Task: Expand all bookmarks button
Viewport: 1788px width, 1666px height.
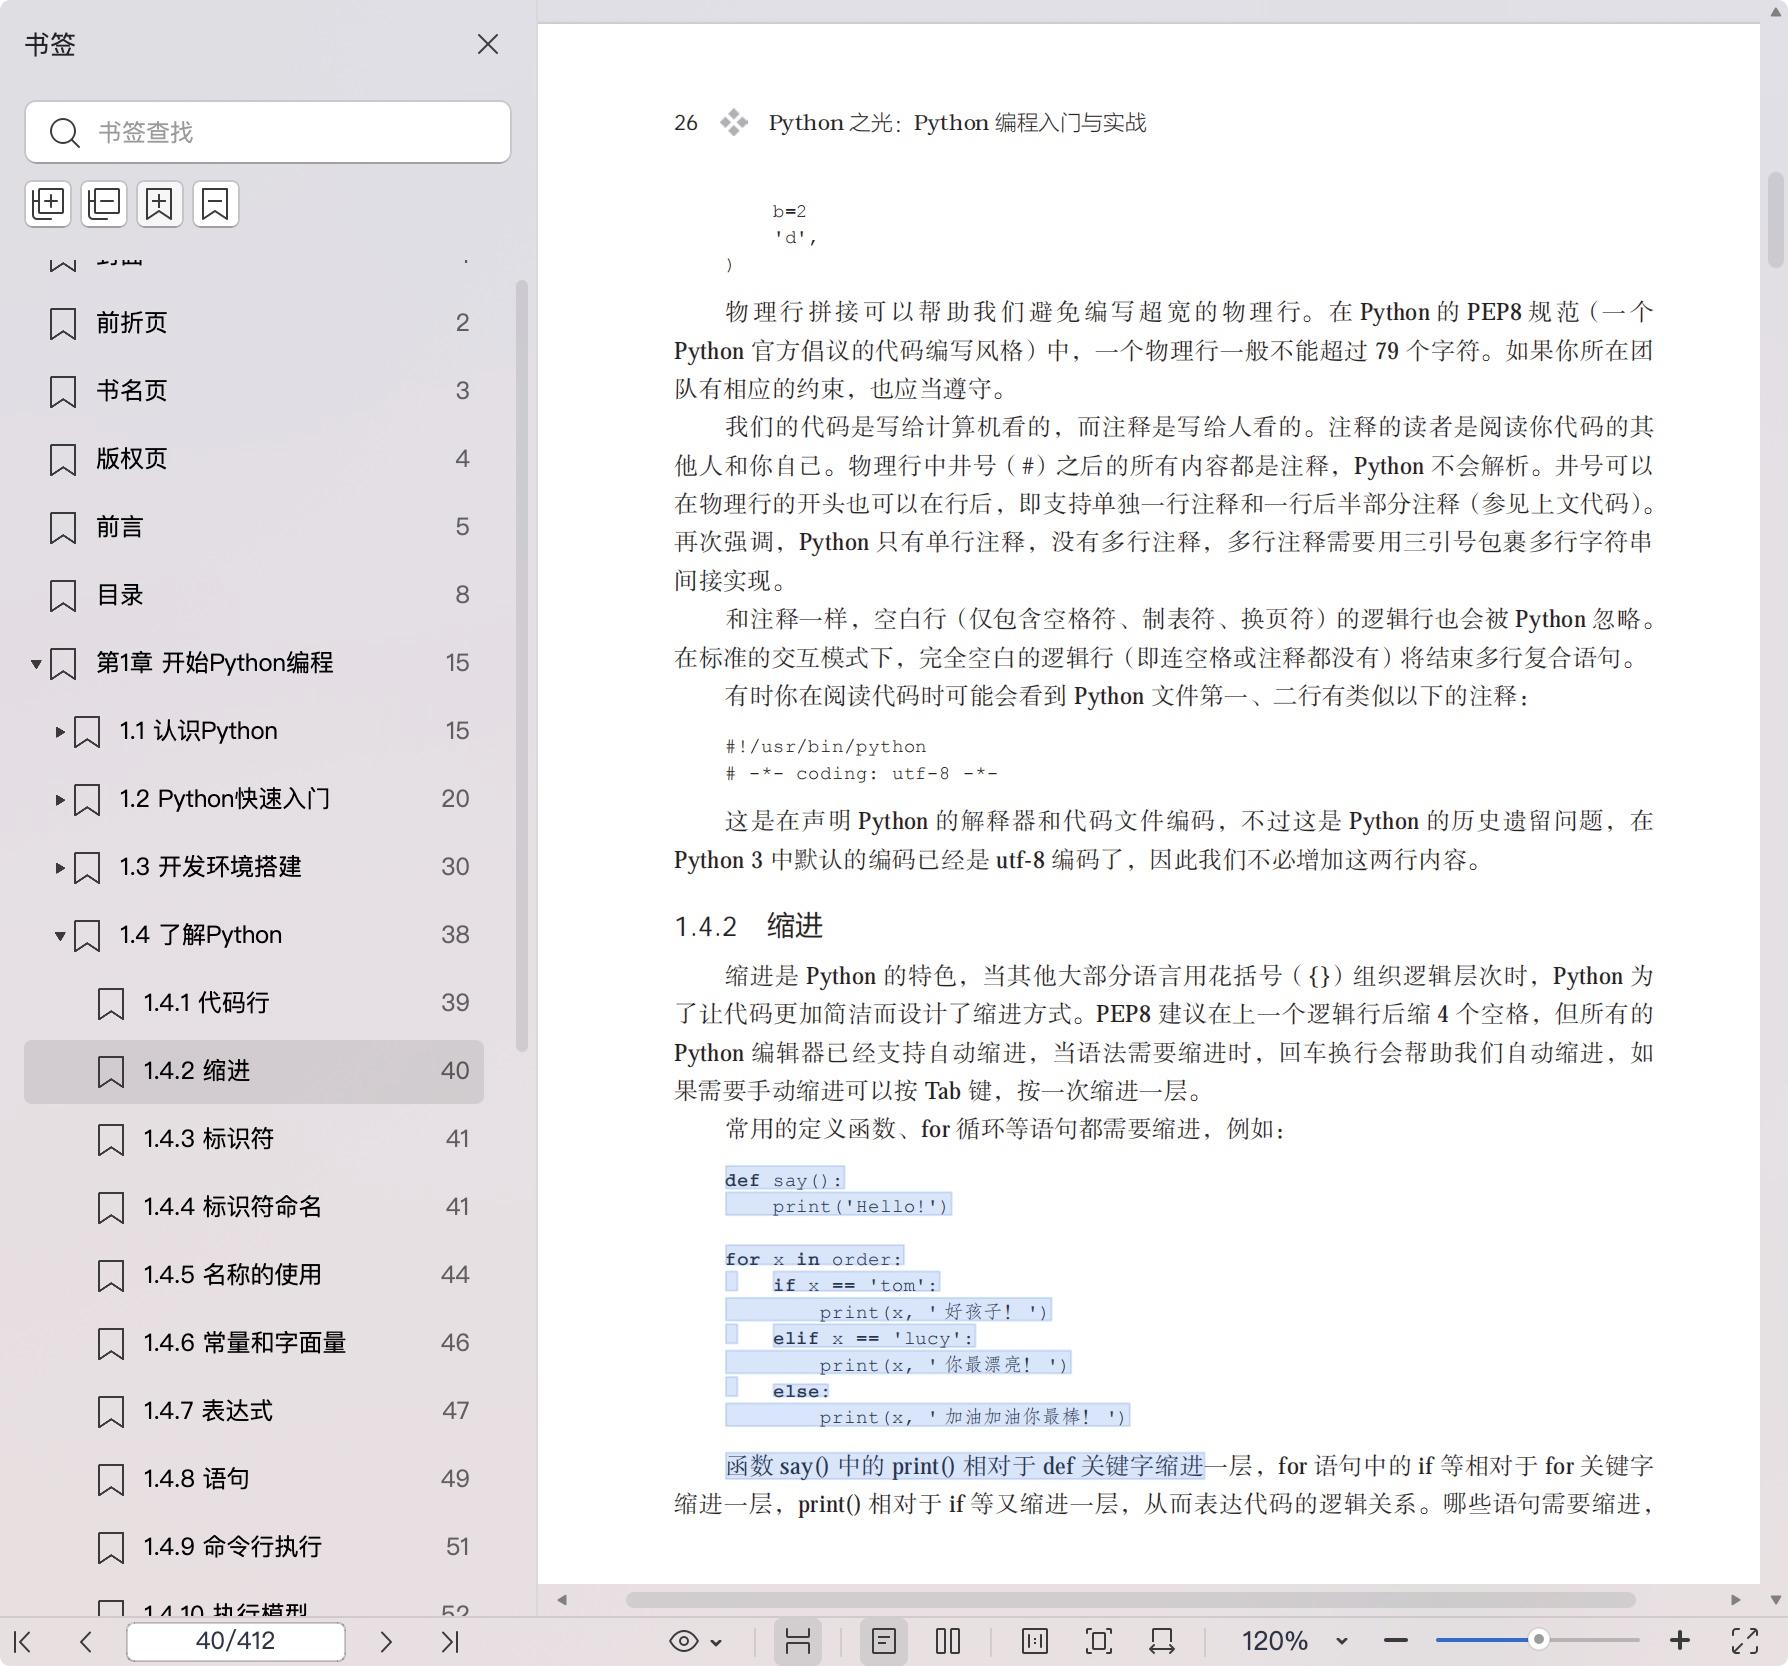Action: tap(48, 204)
